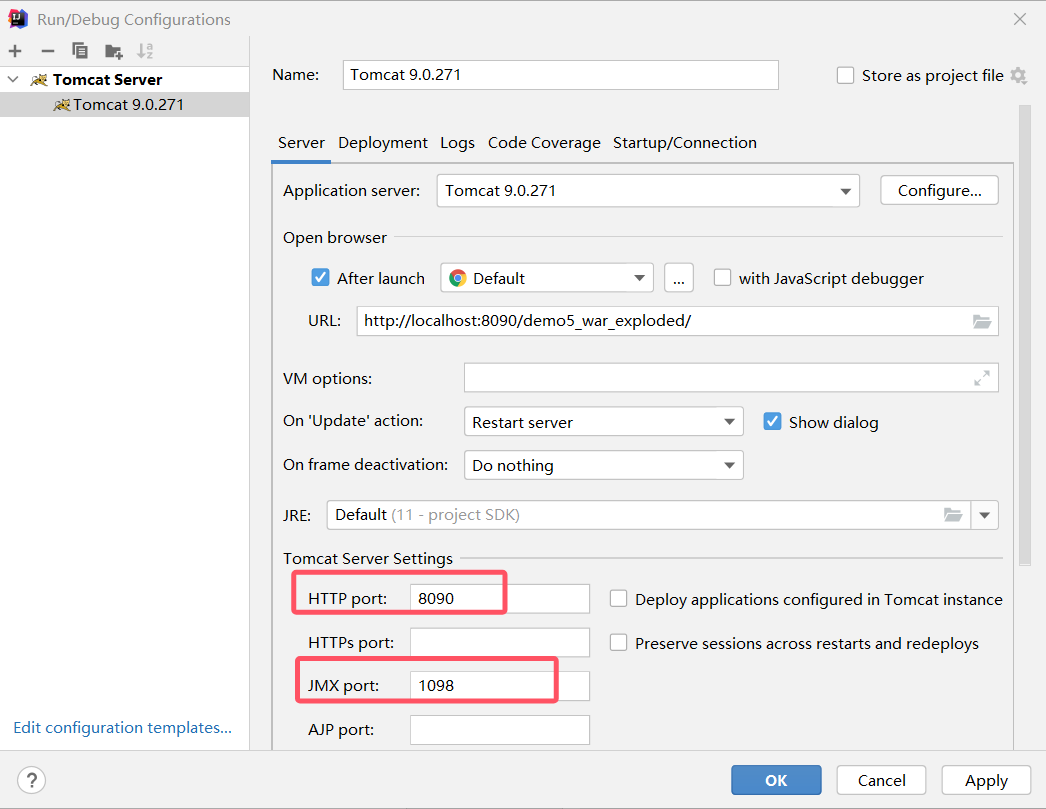Move configuration into new folder
Image resolution: width=1046 pixels, height=809 pixels.
113,51
